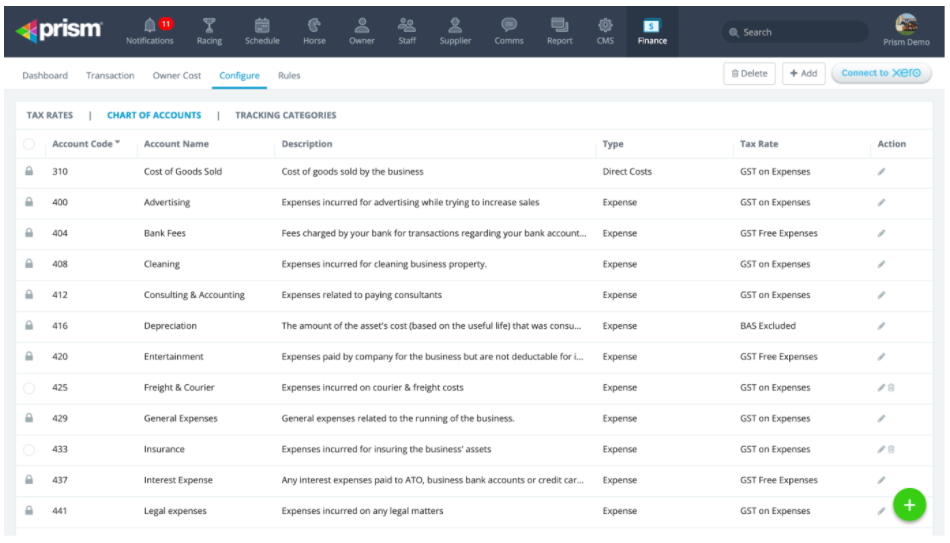Screen dimensions: 950x543
Task: Open the Prism Demo user profile menu
Action: (x=906, y=29)
